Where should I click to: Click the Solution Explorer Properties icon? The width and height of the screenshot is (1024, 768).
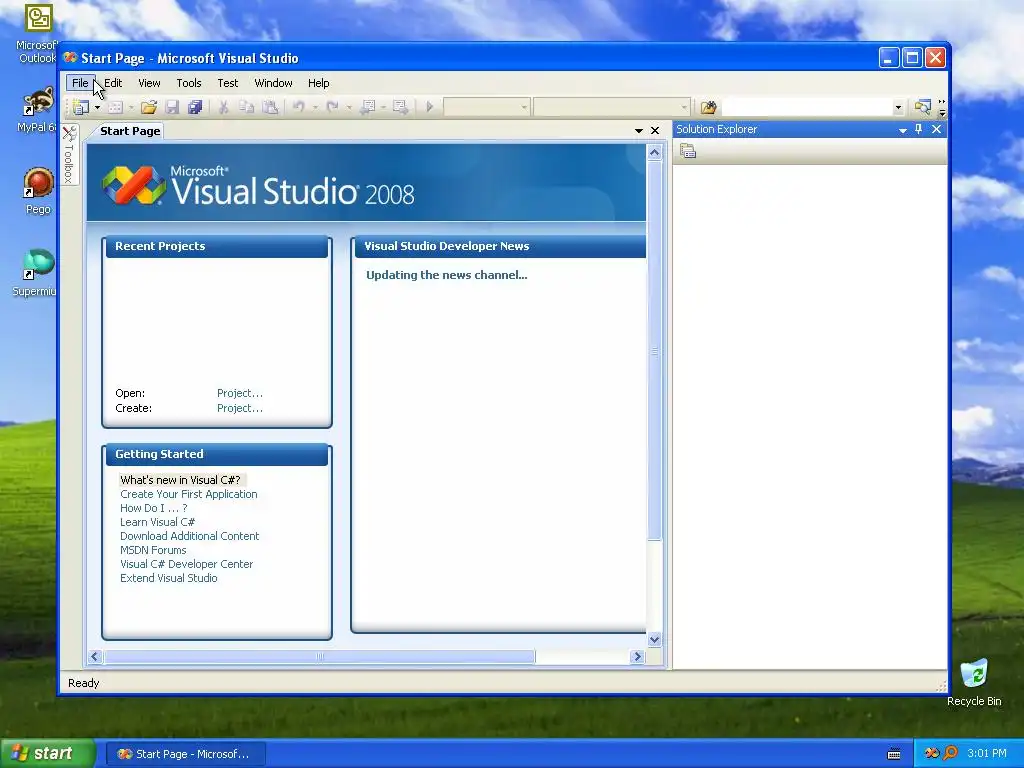pyautogui.click(x=688, y=152)
